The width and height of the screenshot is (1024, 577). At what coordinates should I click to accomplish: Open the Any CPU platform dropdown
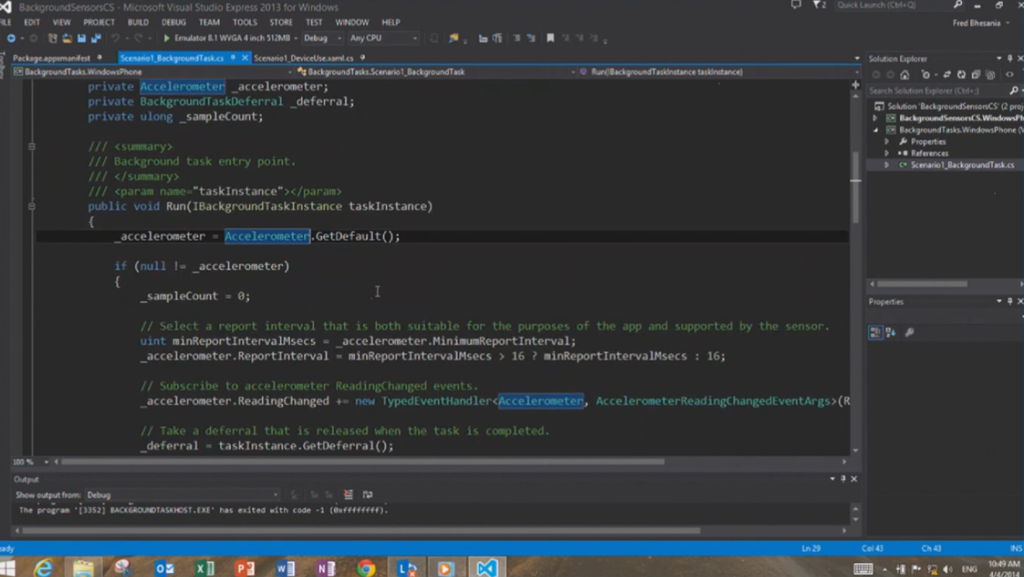coord(383,38)
